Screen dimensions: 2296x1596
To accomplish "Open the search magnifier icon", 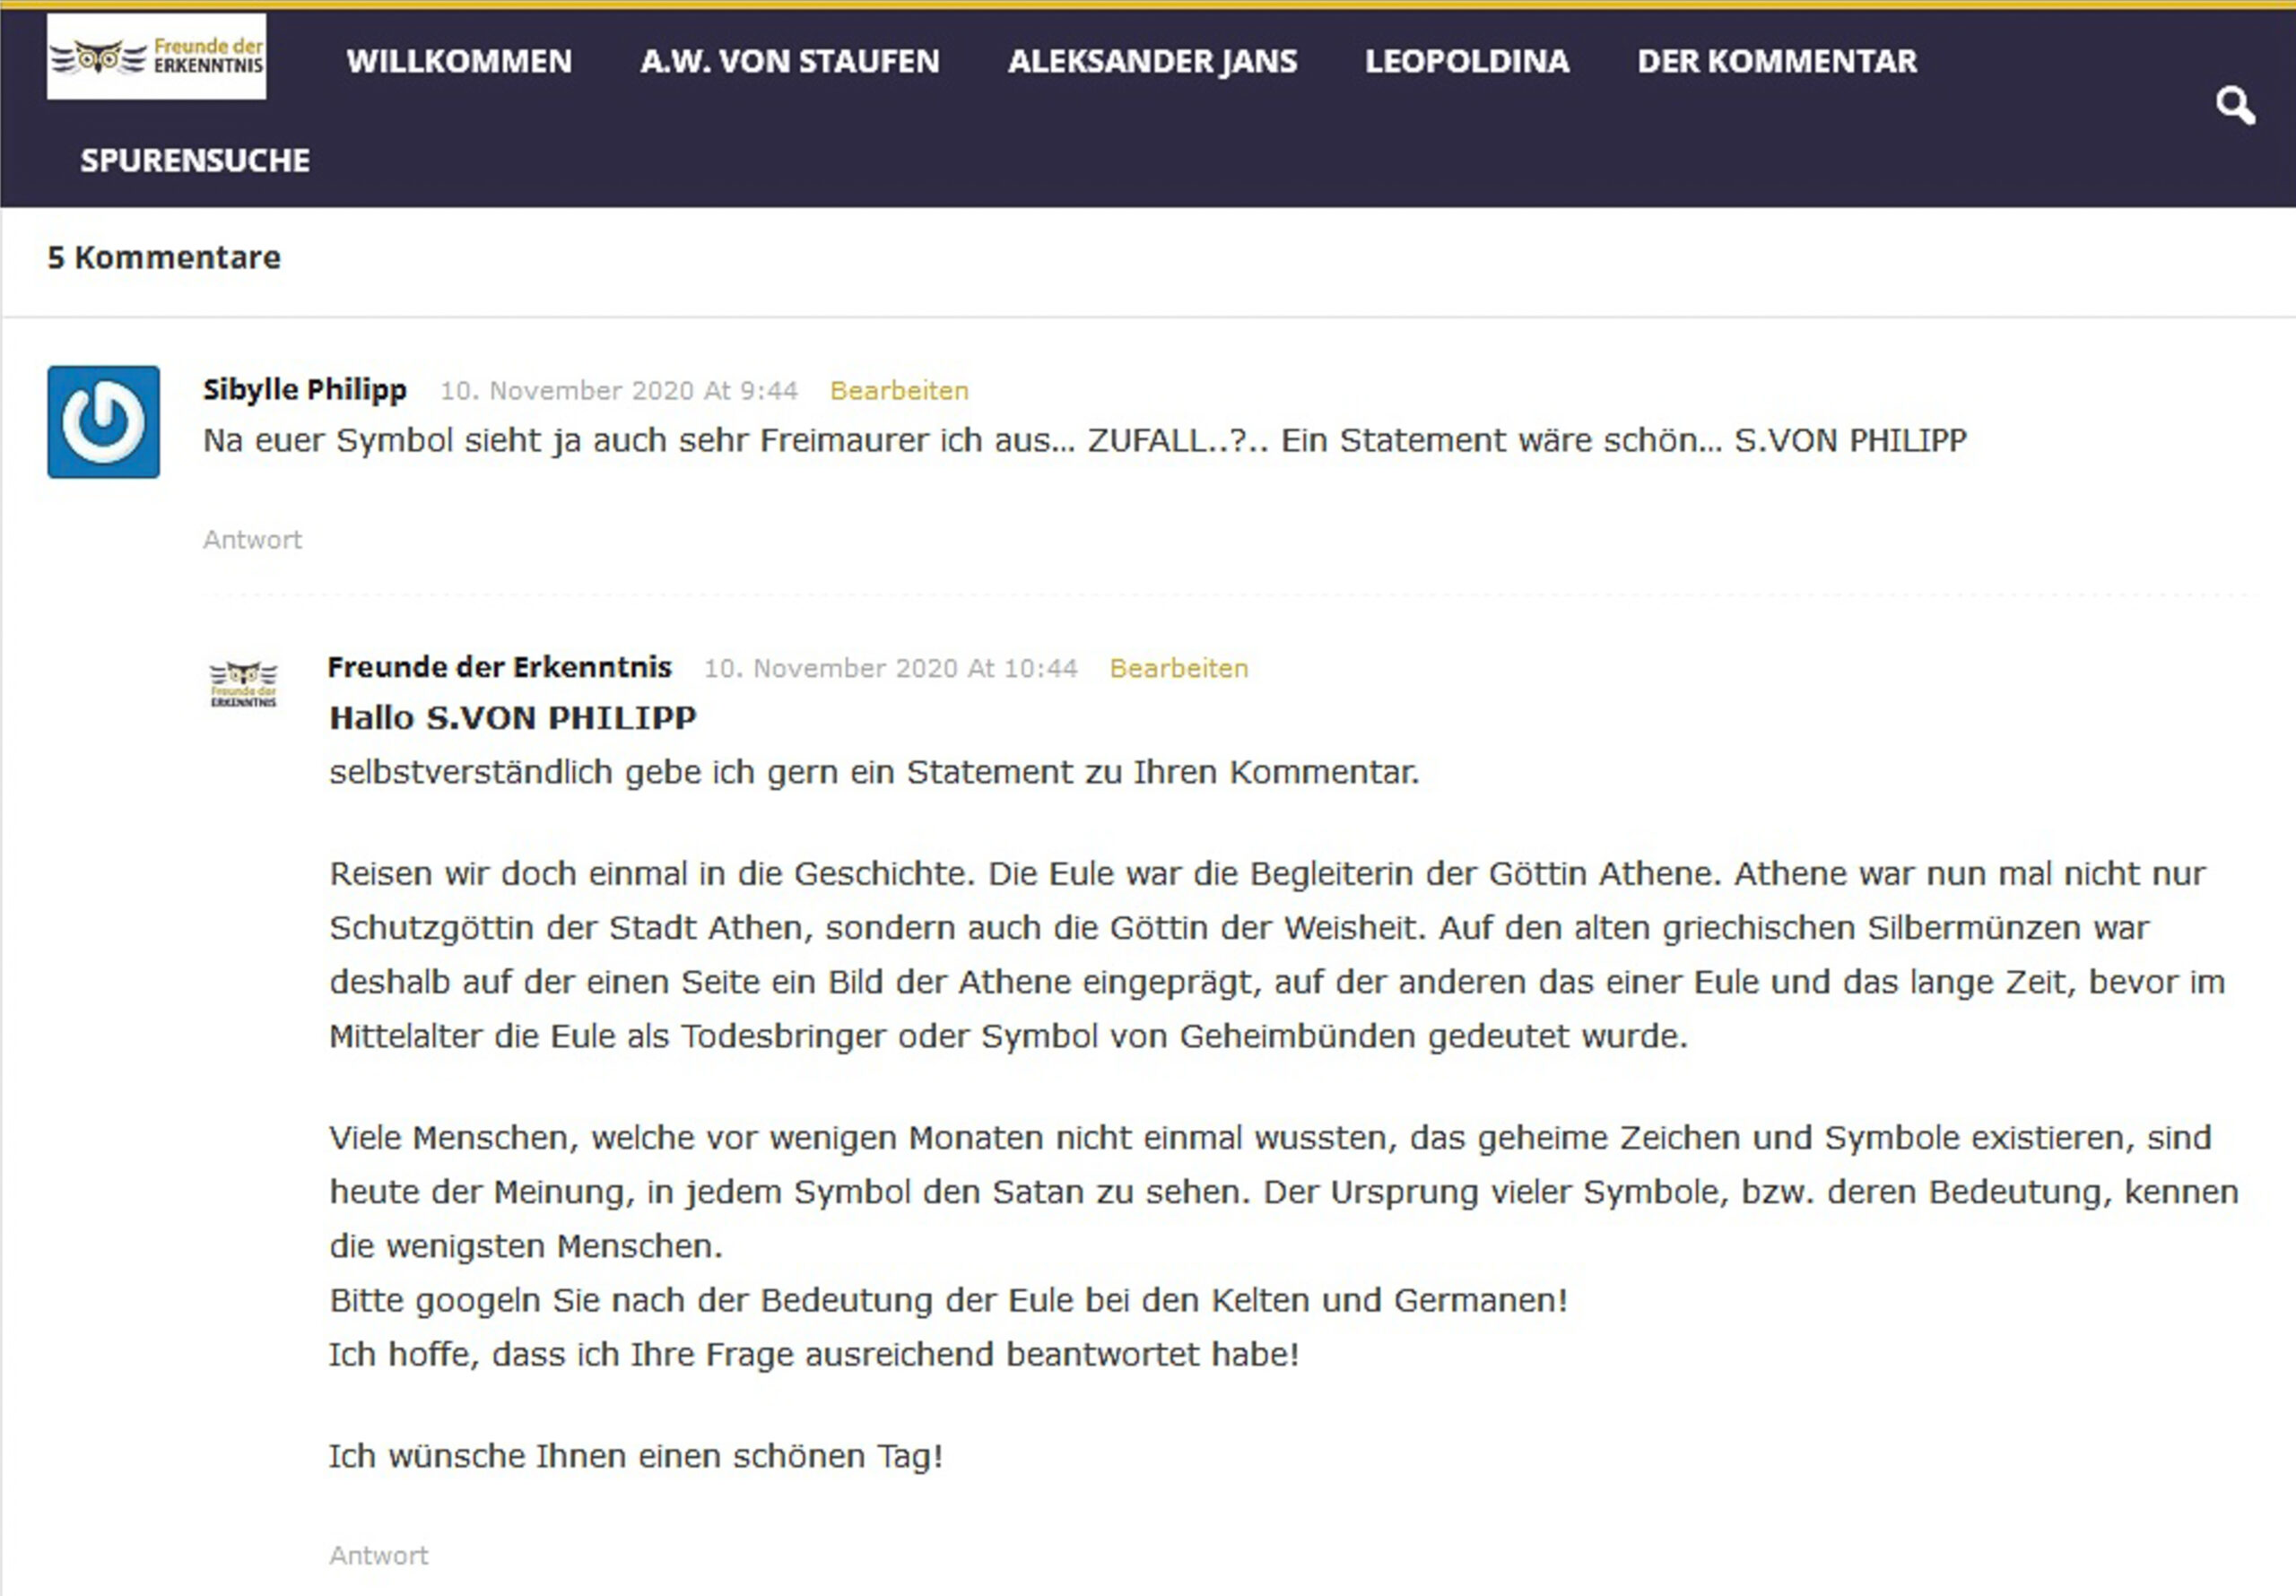I will pyautogui.click(x=2235, y=105).
